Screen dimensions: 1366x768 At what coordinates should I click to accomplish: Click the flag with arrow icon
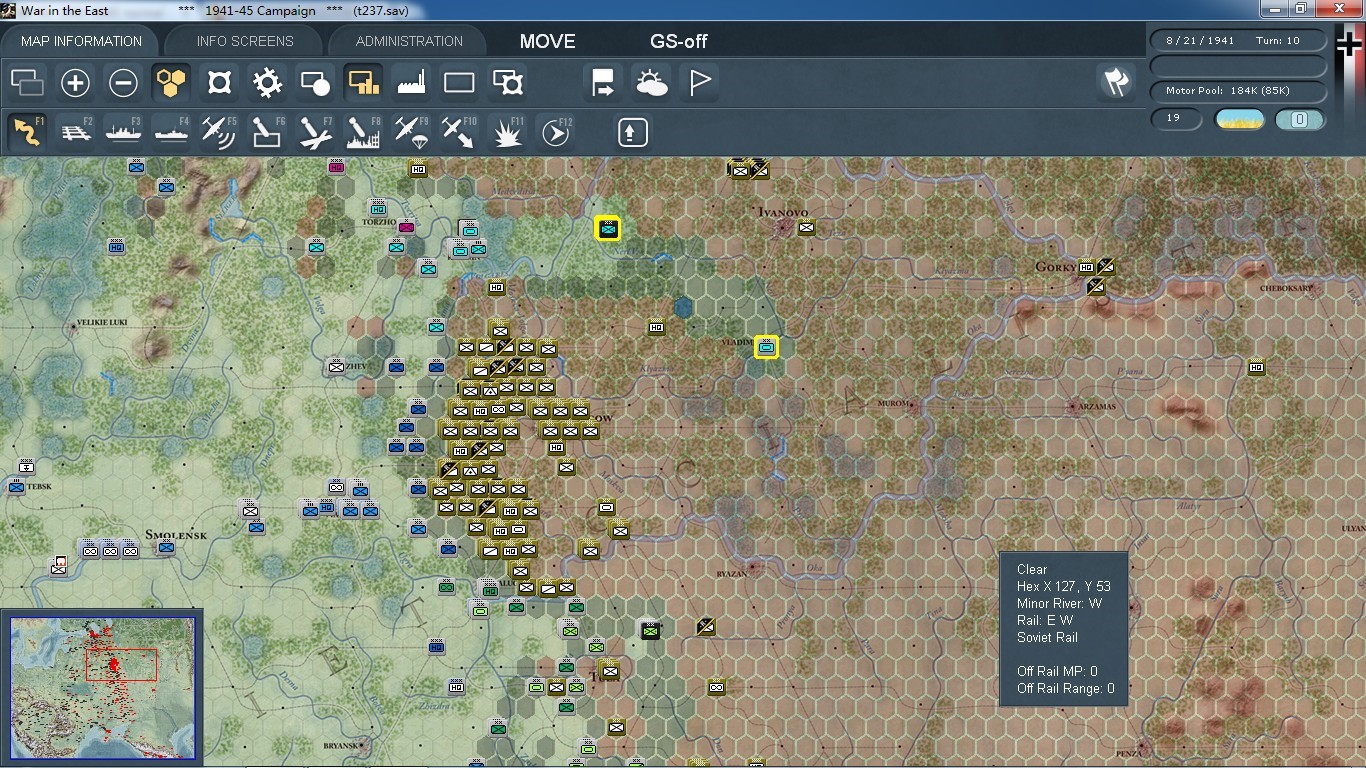(603, 83)
